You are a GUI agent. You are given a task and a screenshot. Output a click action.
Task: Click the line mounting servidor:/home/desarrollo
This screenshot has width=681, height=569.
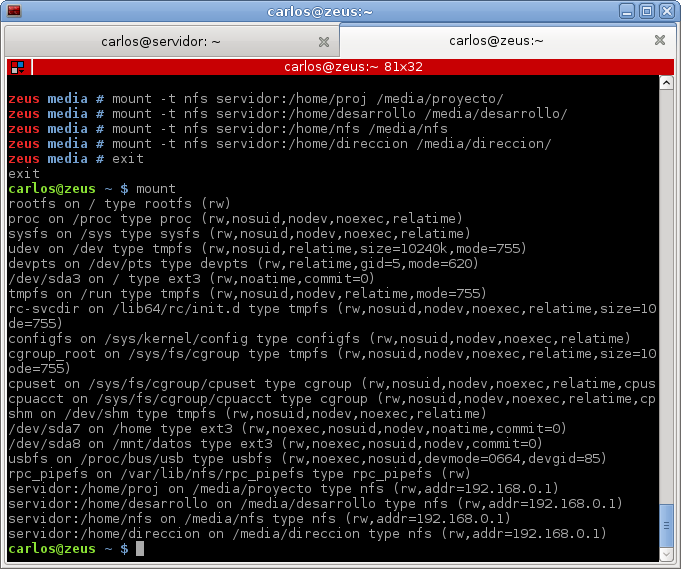[288, 114]
